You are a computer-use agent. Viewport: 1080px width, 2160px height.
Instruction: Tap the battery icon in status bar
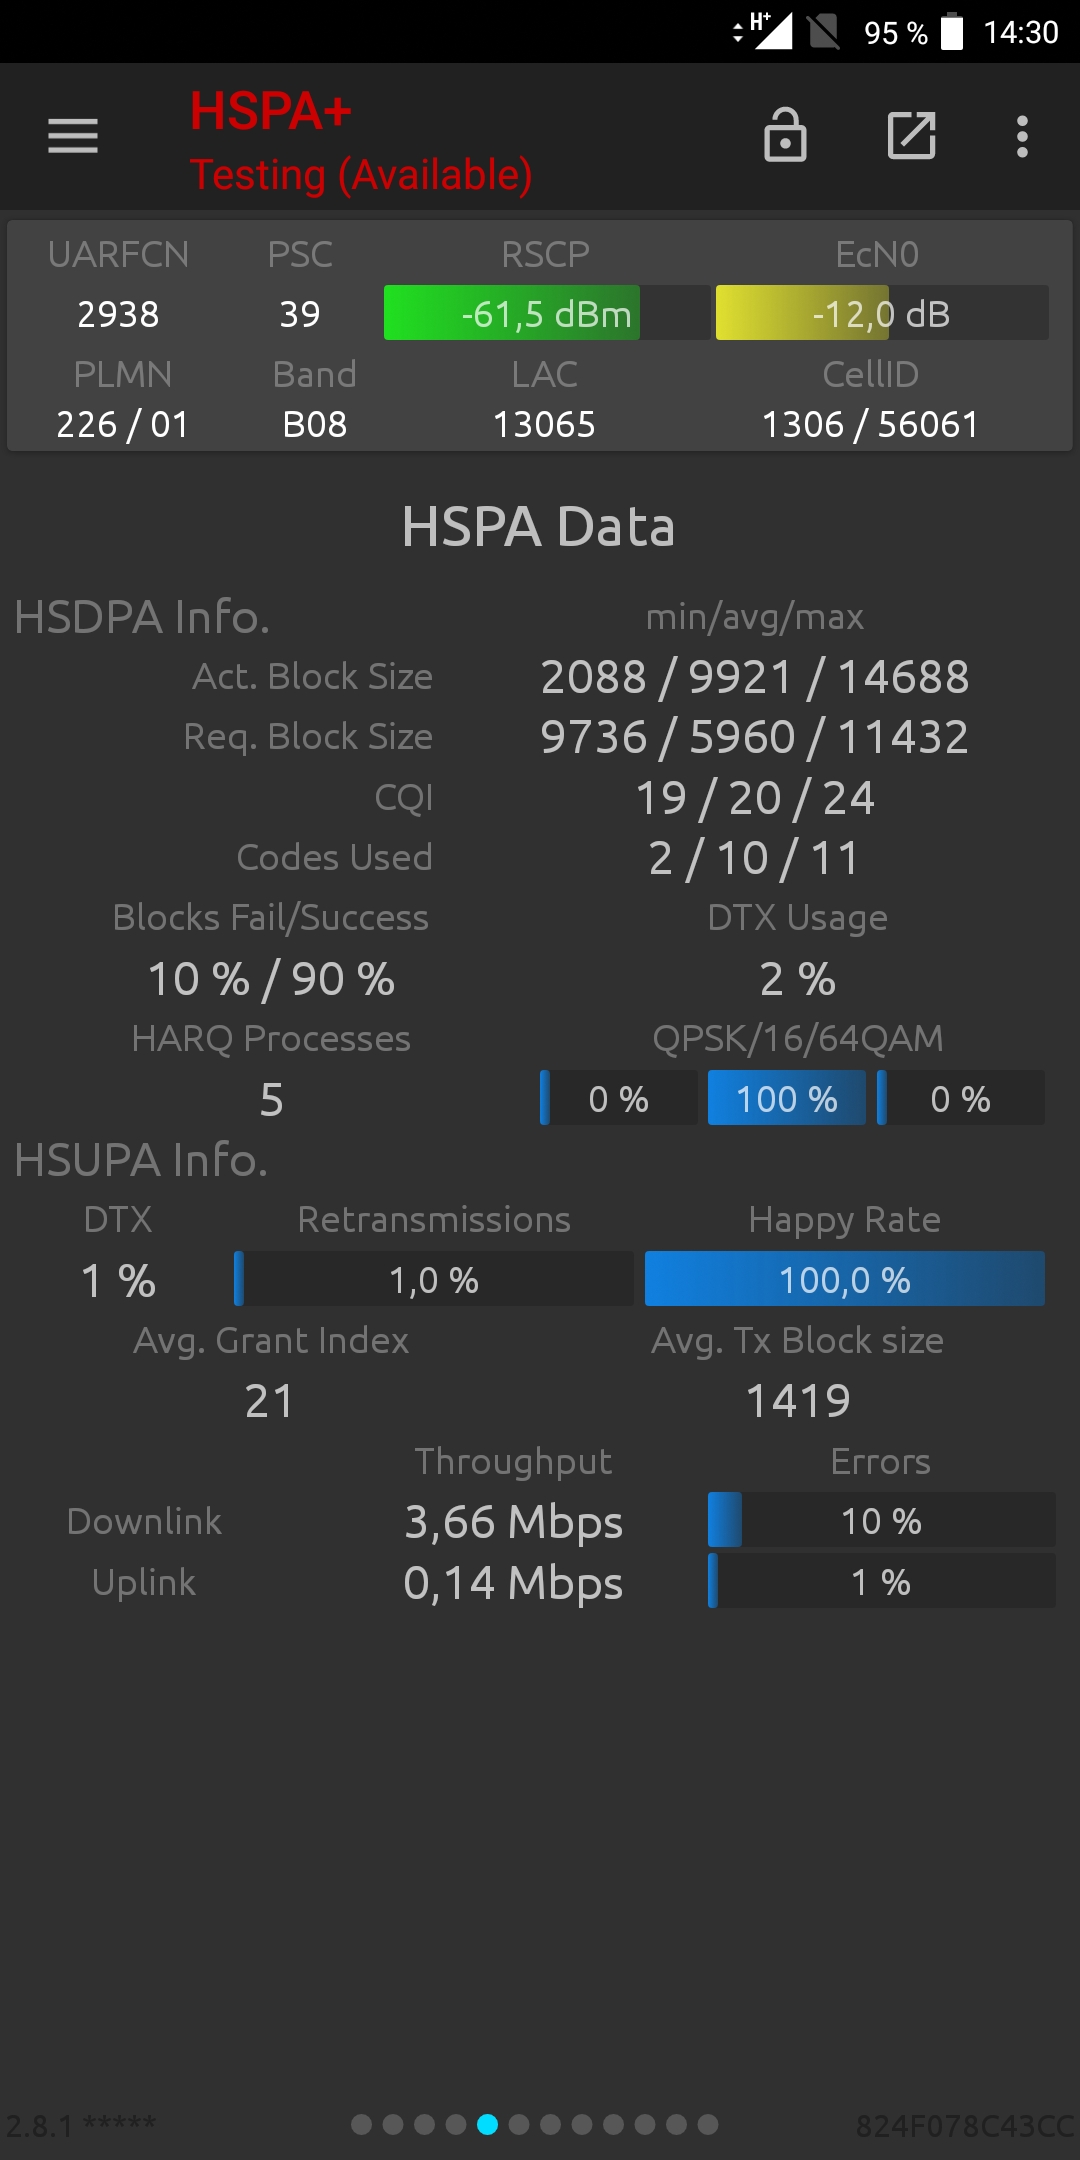[952, 32]
